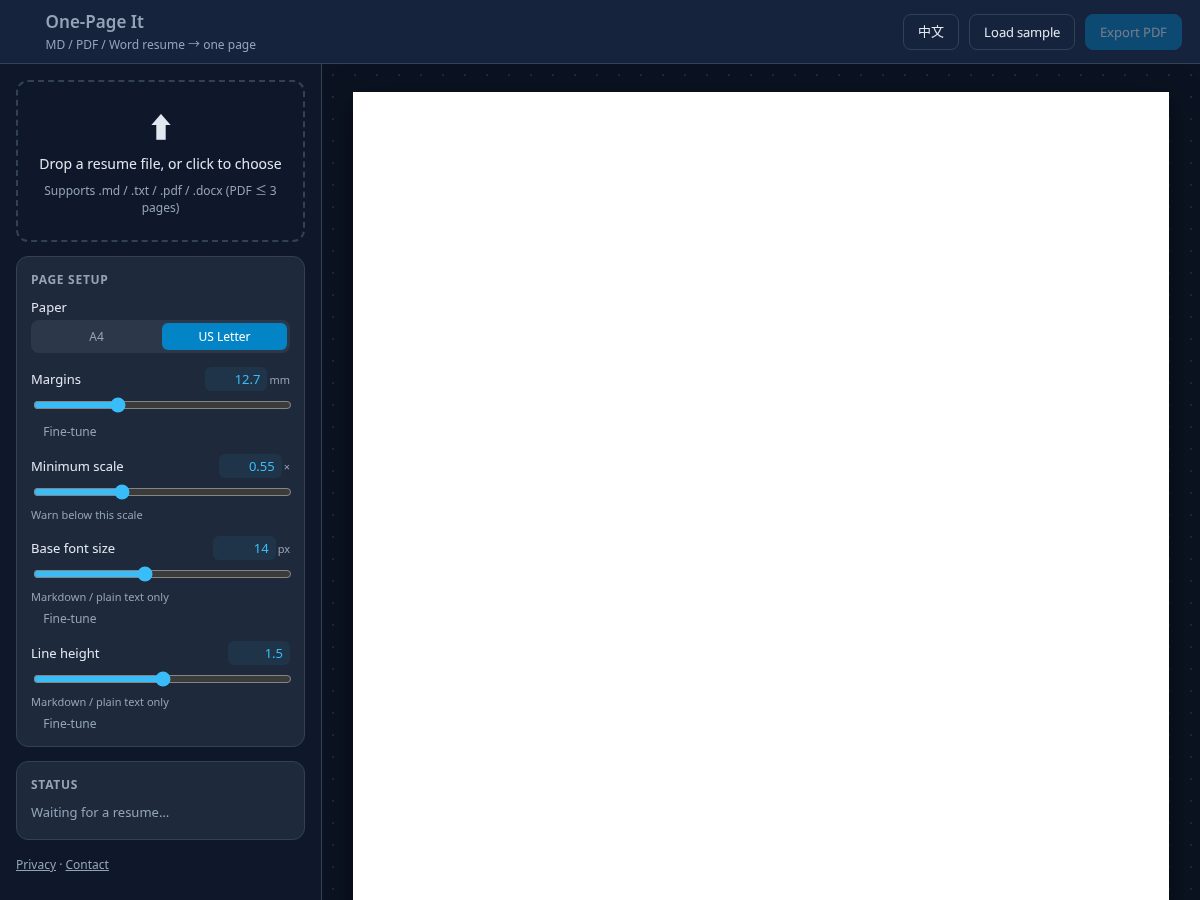Focus the Margins value field showing 12.7

coord(236,379)
